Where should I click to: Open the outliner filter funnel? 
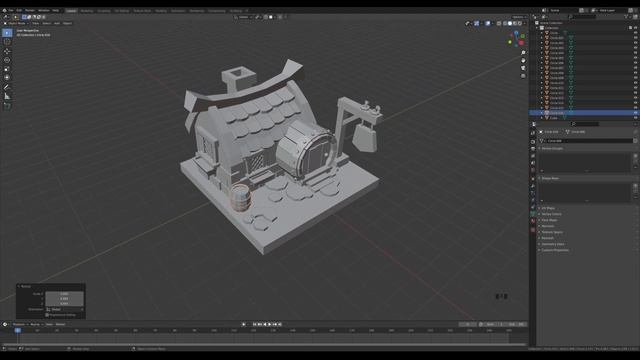tap(626, 17)
